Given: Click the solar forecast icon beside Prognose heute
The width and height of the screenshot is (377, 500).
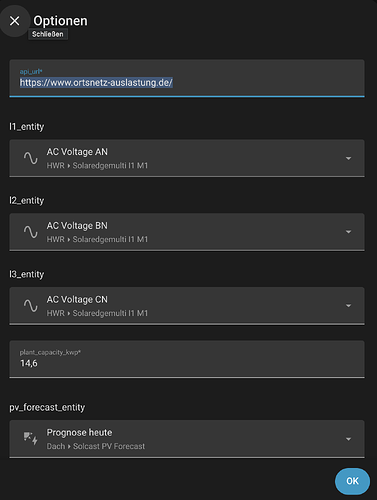Looking at the screenshot, I should click(31, 438).
